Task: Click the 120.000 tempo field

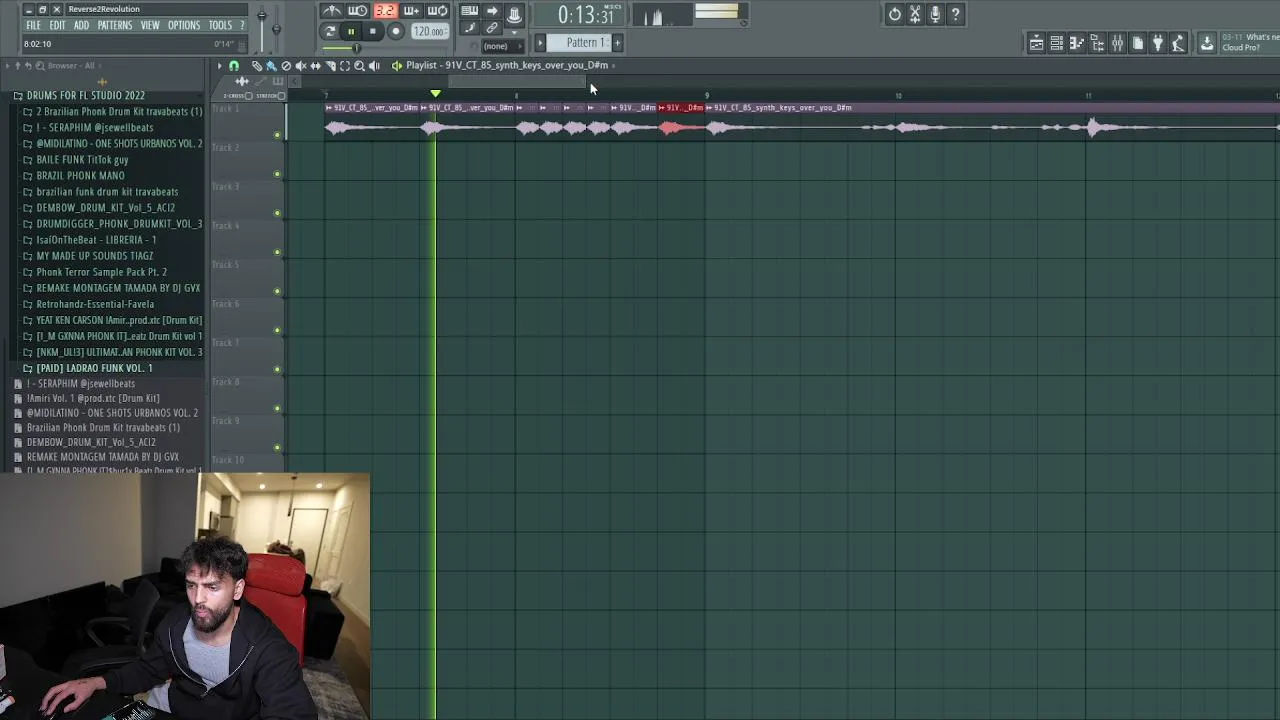Action: (429, 31)
